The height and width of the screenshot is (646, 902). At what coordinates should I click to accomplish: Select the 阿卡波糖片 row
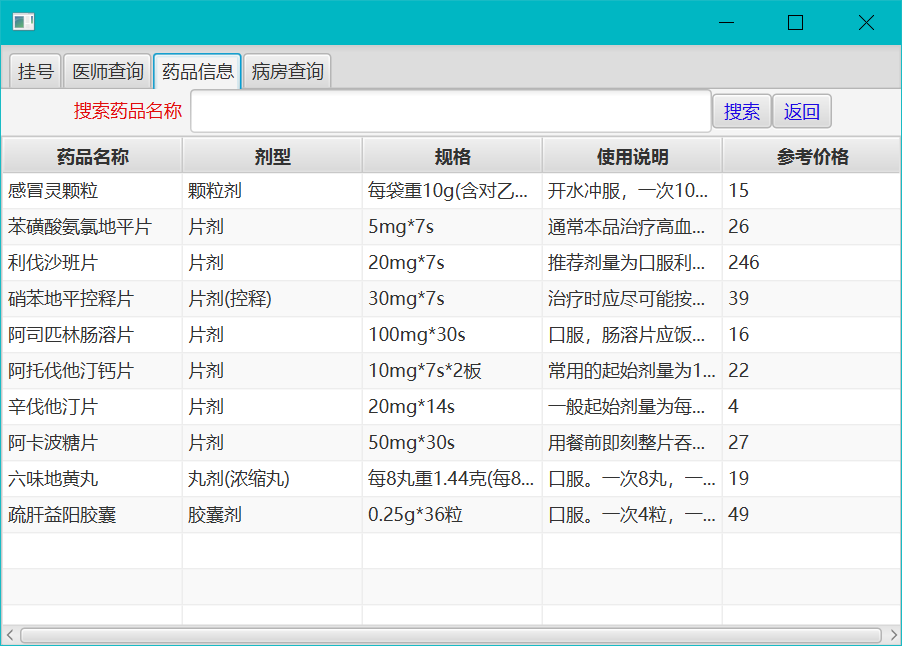(451, 443)
